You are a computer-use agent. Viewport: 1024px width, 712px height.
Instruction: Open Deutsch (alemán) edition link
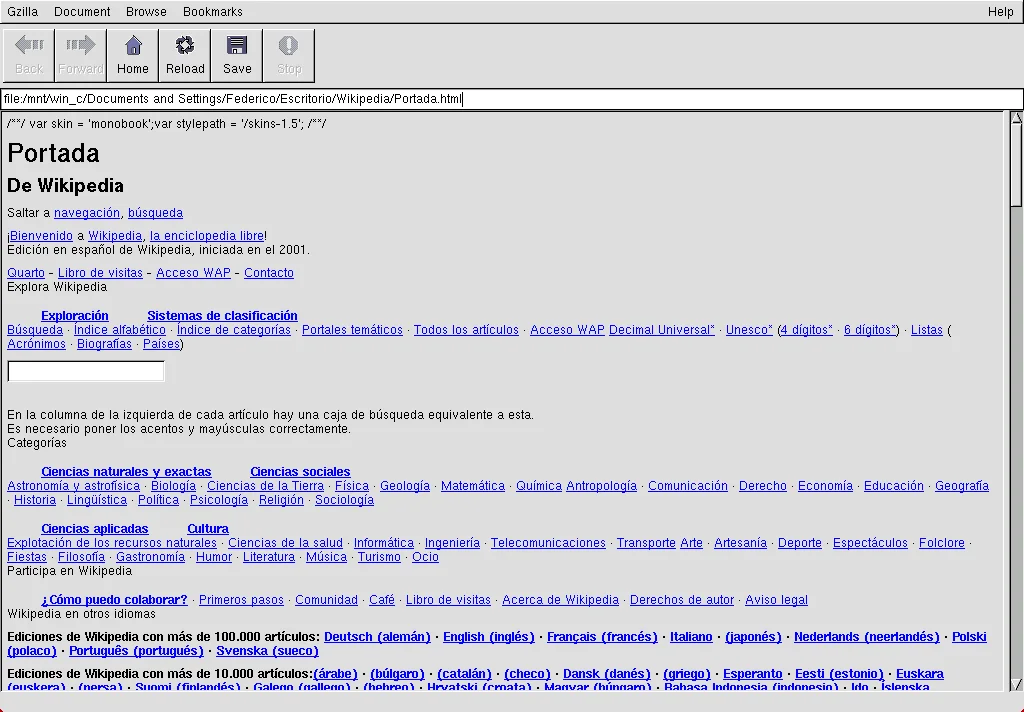[377, 637]
